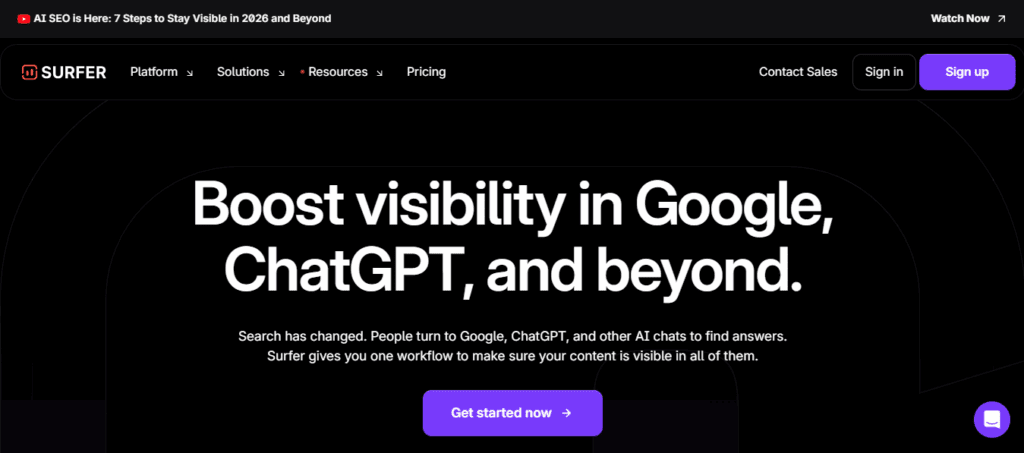Screen dimensions: 1024x453
Task: Open the Solutions menu label
Action: tap(243, 72)
